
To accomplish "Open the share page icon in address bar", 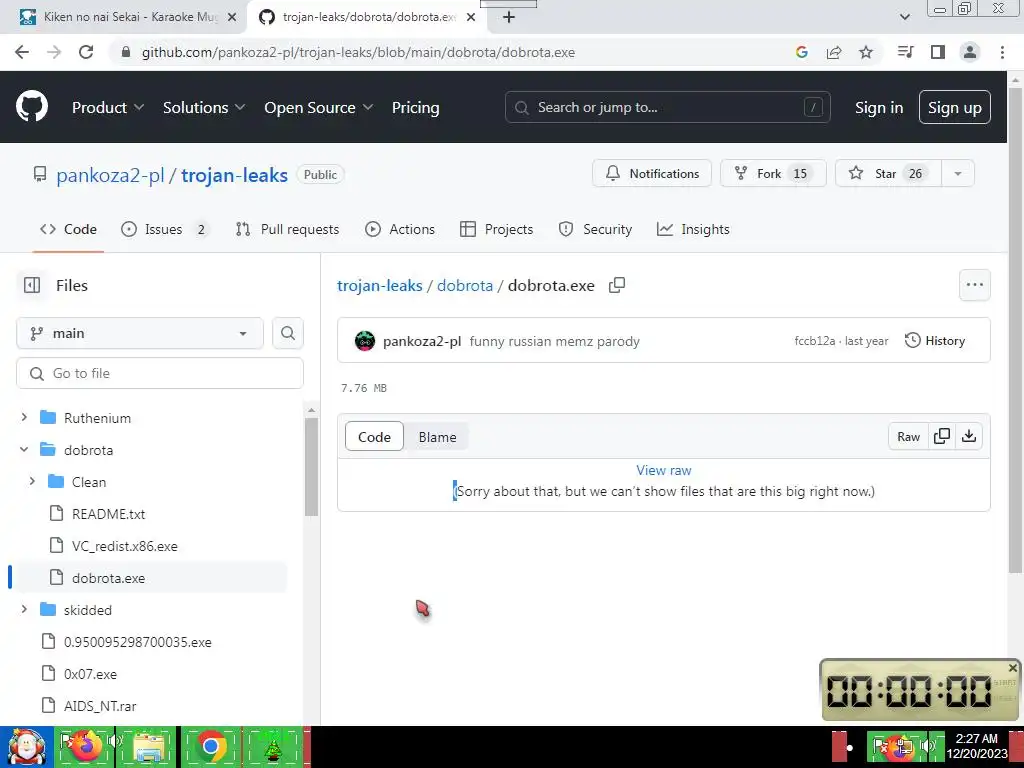I will coord(834,52).
